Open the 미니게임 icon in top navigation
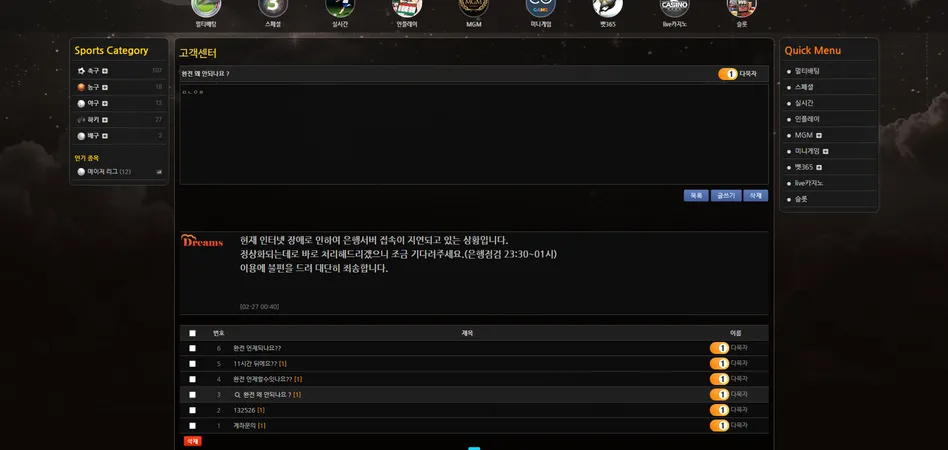The width and height of the screenshot is (948, 450). coord(541,7)
